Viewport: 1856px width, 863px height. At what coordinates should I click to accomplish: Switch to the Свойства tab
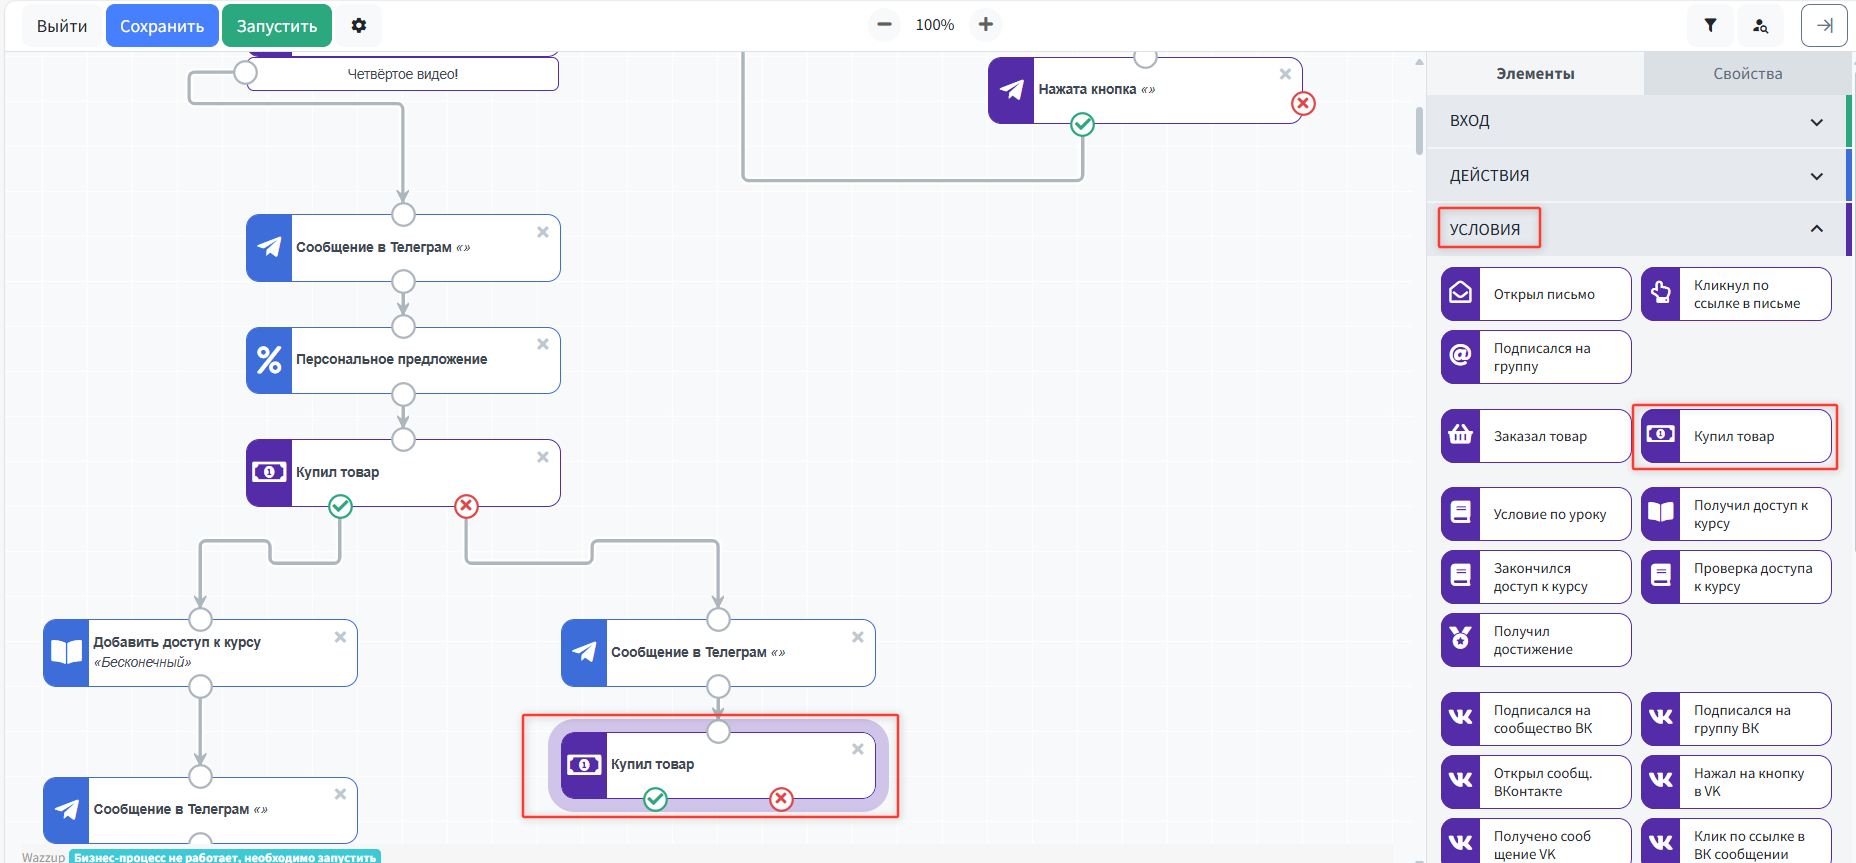[1747, 74]
